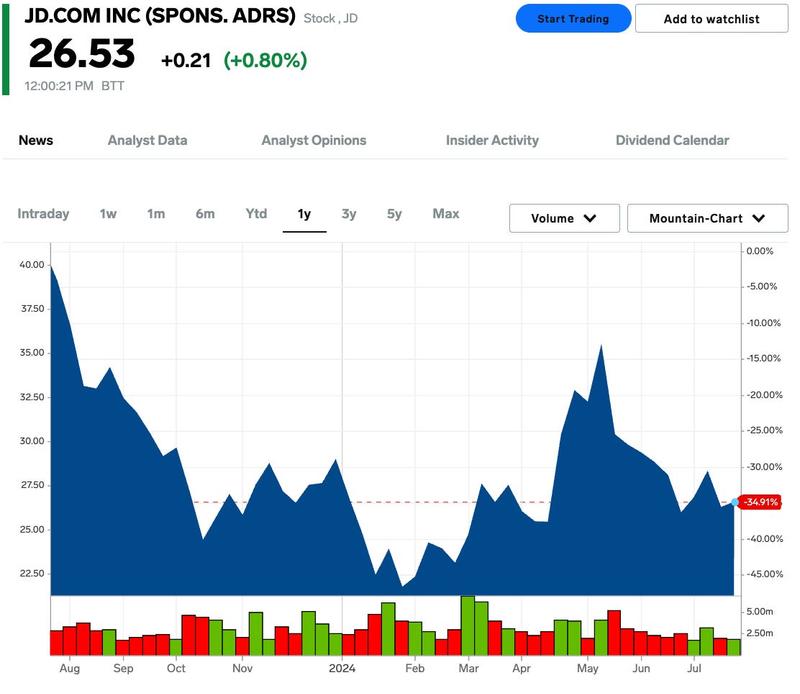Click the Aug label on the time axis
Image resolution: width=800 pixels, height=694 pixels.
tap(70, 668)
